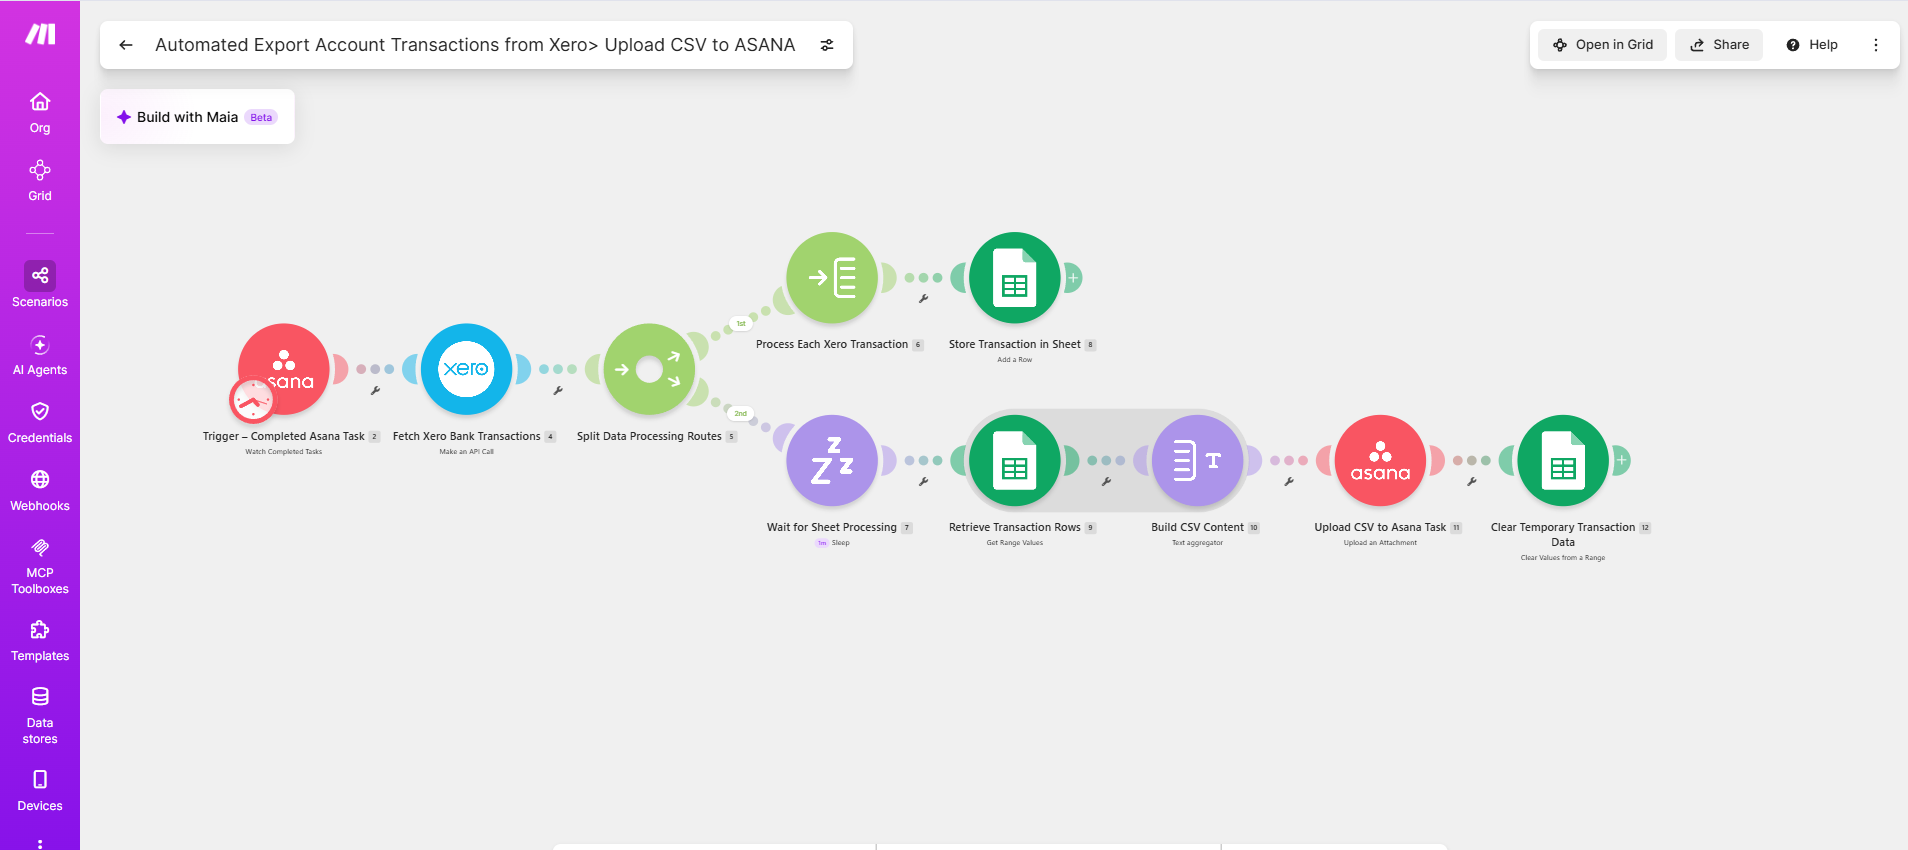The height and width of the screenshot is (850, 1908).
Task: Click 'Retrieve Transaction Rows' label
Action: tap(1014, 527)
